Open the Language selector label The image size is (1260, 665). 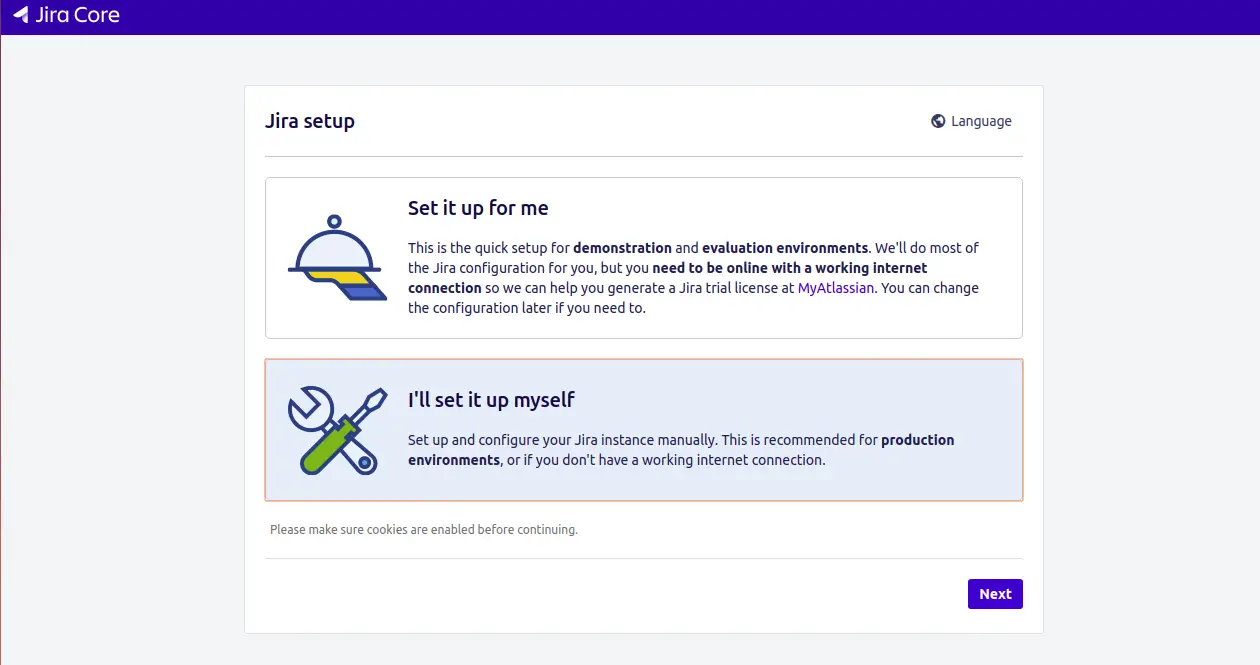[981, 121]
